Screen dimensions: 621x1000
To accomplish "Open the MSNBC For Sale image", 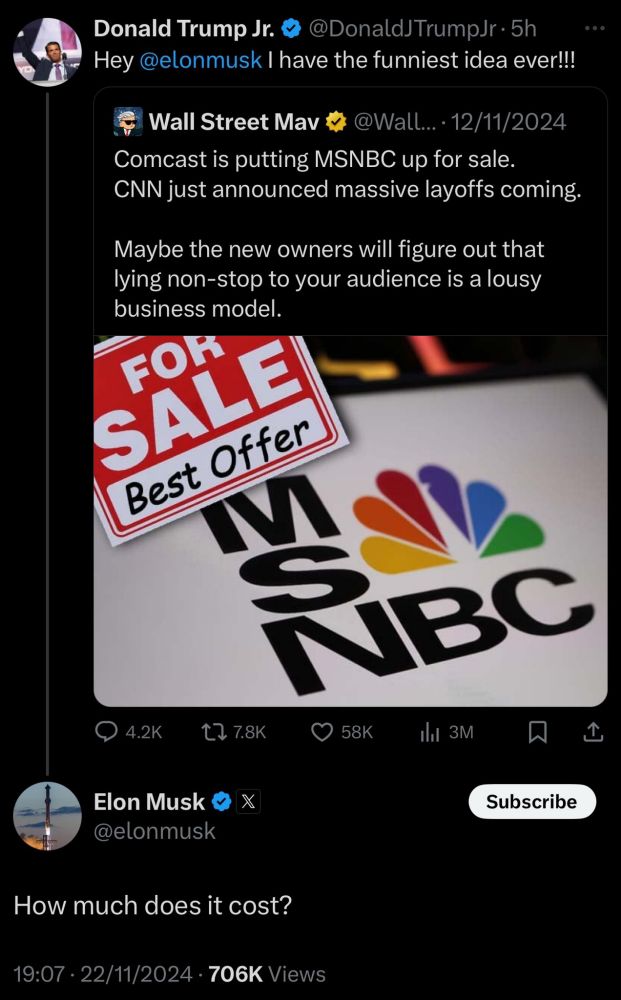I will pyautogui.click(x=350, y=520).
